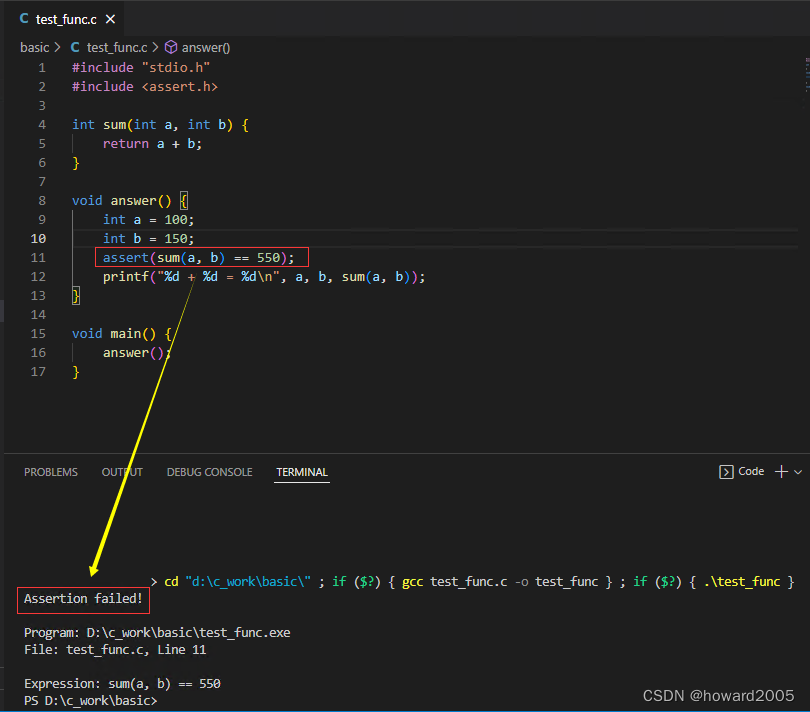Click 'int sum(int a, int b) {' line
Image resolution: width=810 pixels, height=712 pixels.
[160, 125]
